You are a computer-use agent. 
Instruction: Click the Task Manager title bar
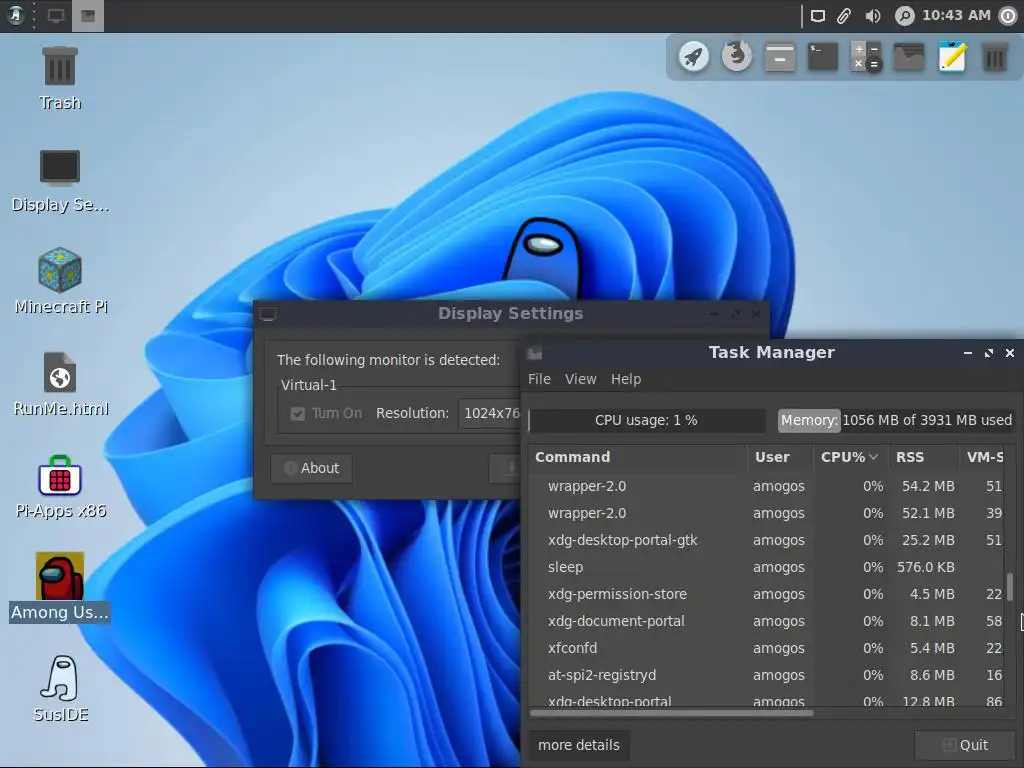click(772, 353)
